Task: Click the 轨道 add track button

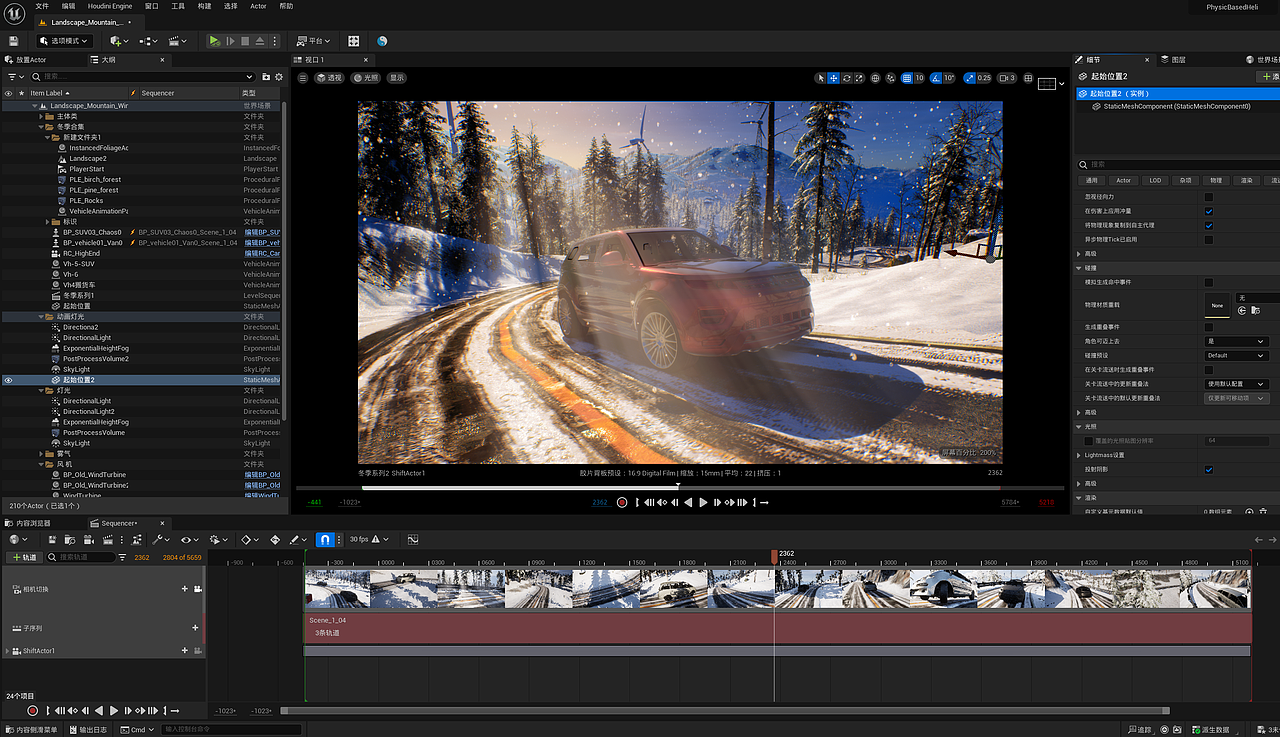Action: (x=24, y=557)
